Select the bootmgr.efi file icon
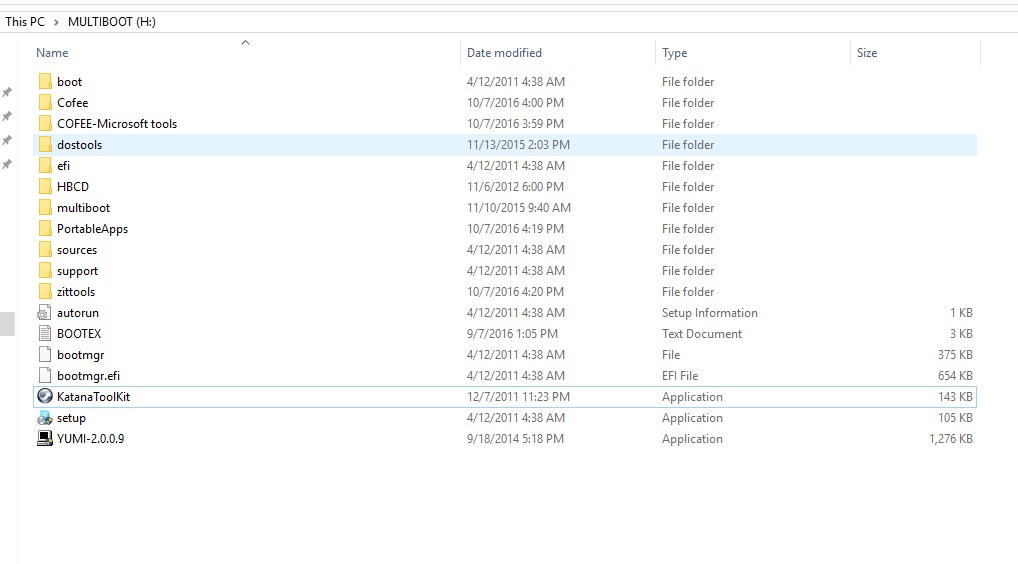Screen dimensions: 1018x564 pos(45,375)
